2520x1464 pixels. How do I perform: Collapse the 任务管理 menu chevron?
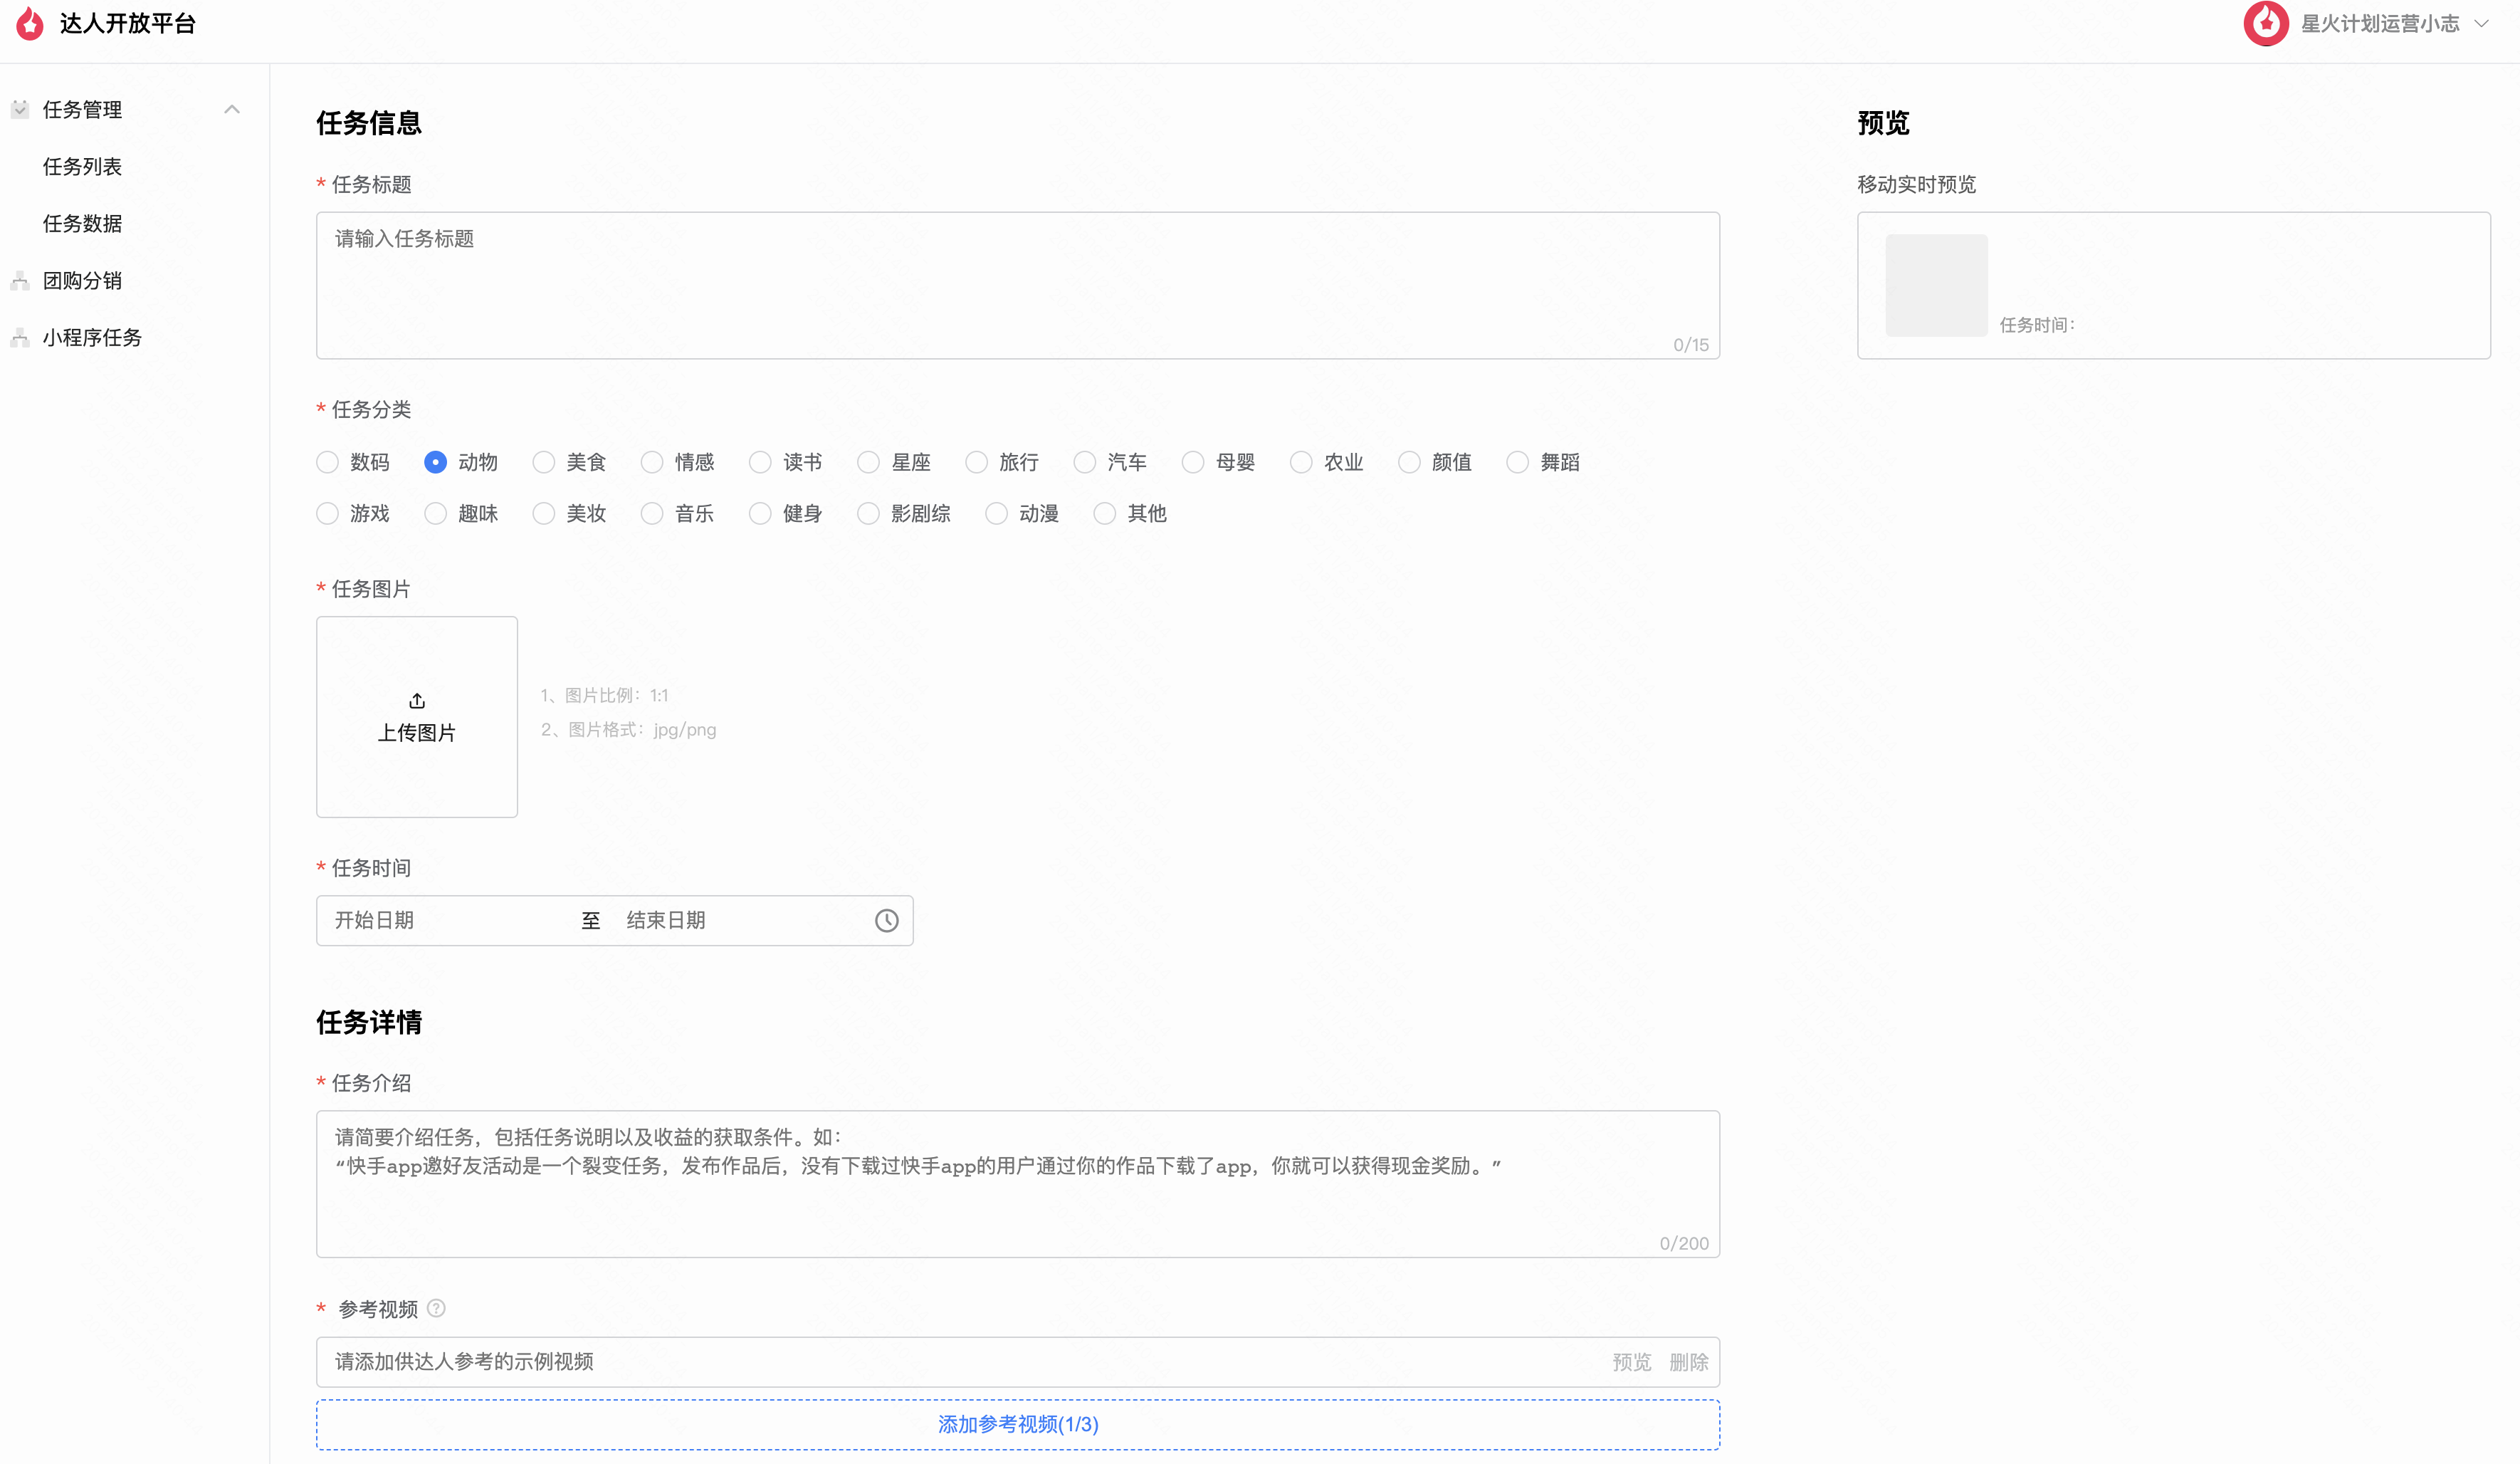pyautogui.click(x=232, y=109)
